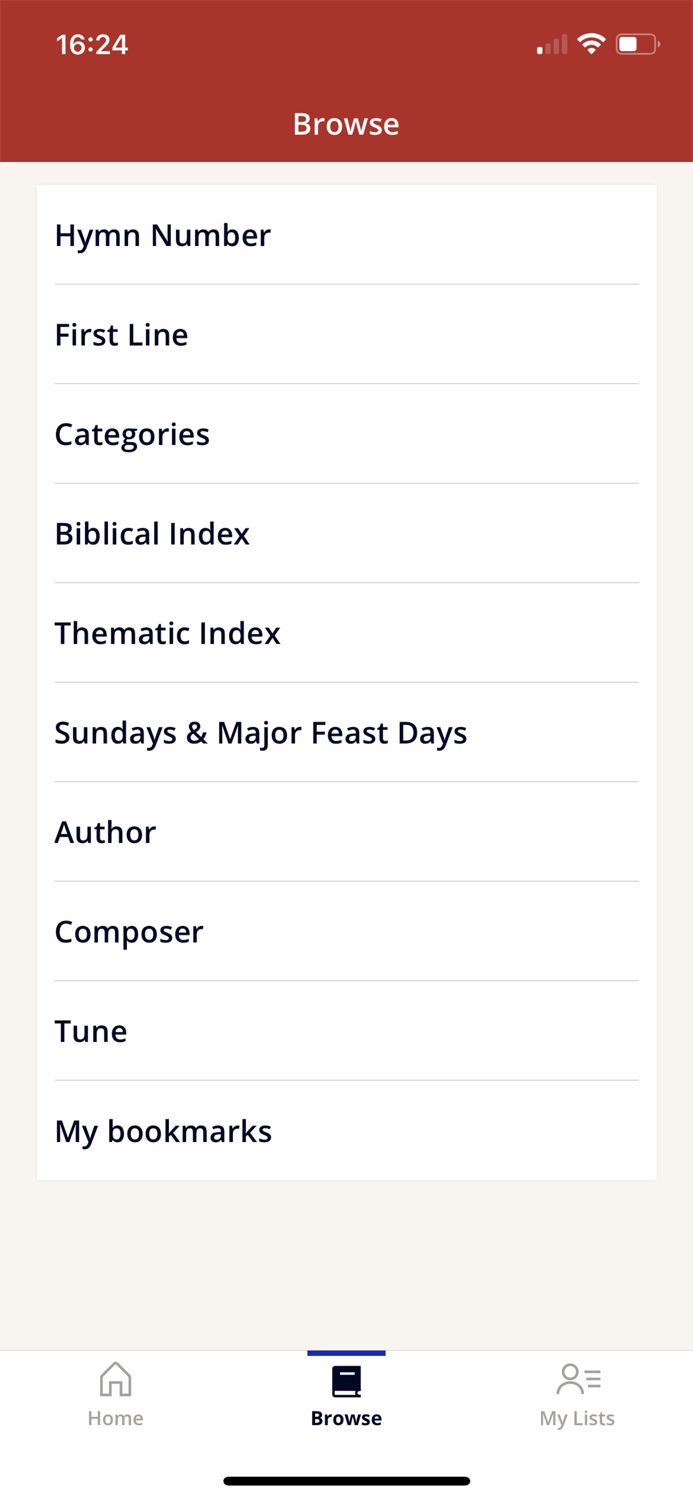Image resolution: width=693 pixels, height=1500 pixels.
Task: Tap the clock showing 16:24
Action: tap(92, 44)
